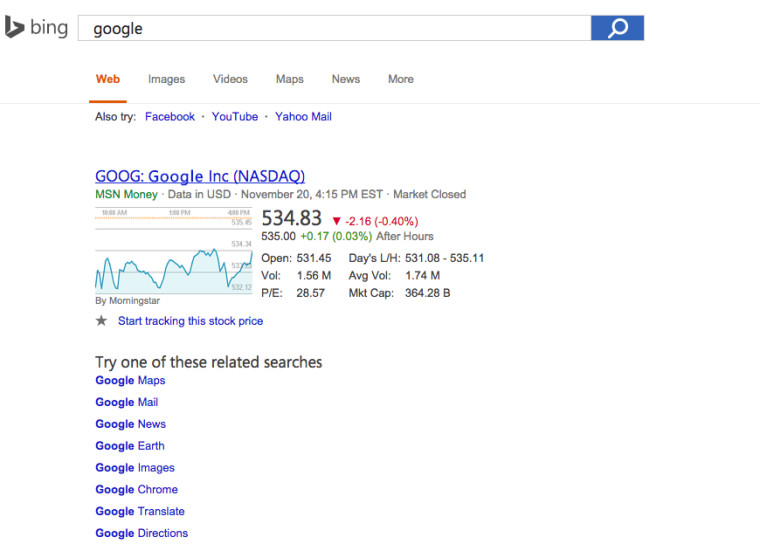Click the November 20, 4:15 PM EST timestamp

(x=312, y=194)
